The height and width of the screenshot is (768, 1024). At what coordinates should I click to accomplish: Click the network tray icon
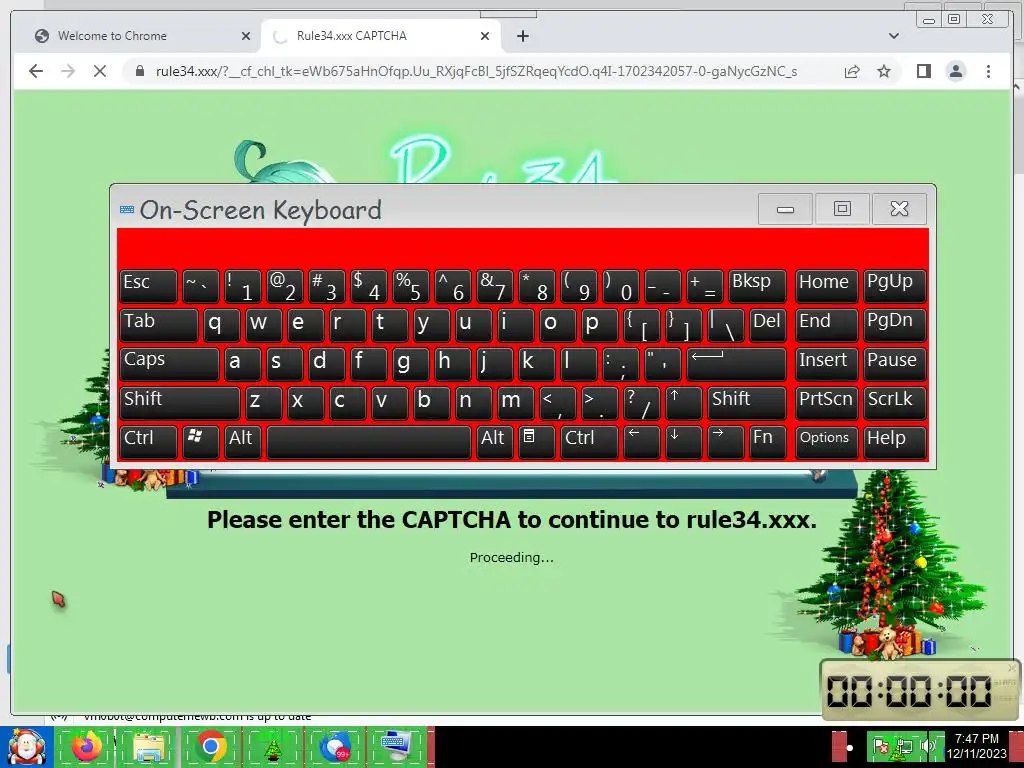(904, 746)
